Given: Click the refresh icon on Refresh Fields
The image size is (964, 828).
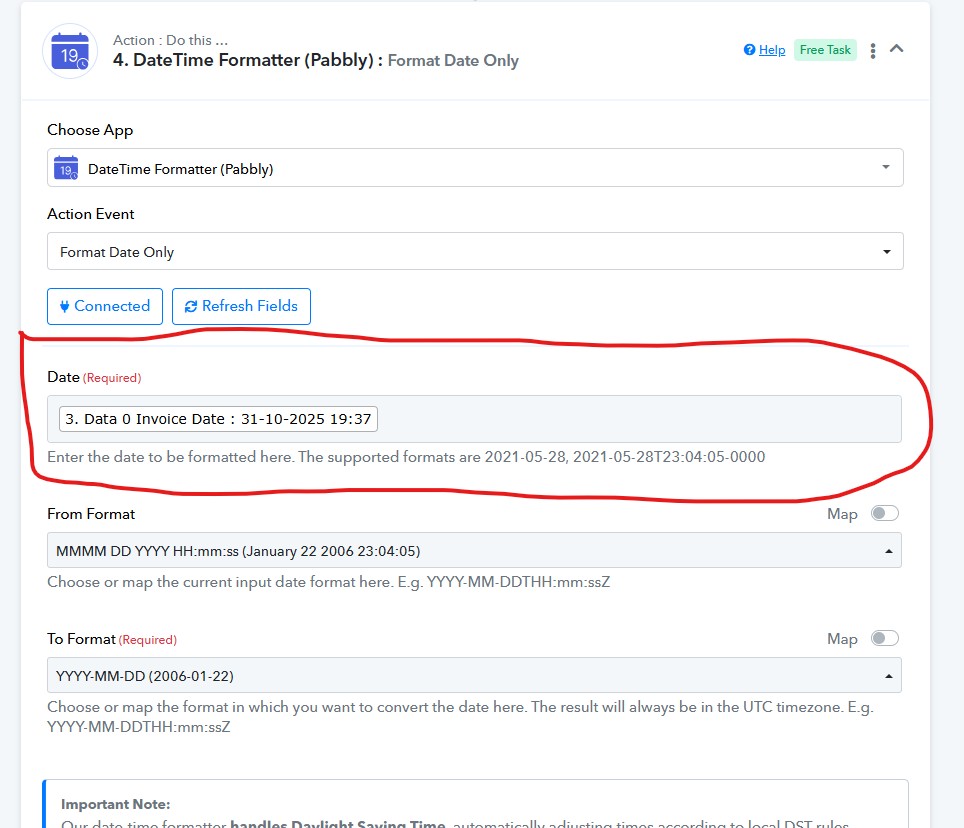Looking at the screenshot, I should pos(191,306).
